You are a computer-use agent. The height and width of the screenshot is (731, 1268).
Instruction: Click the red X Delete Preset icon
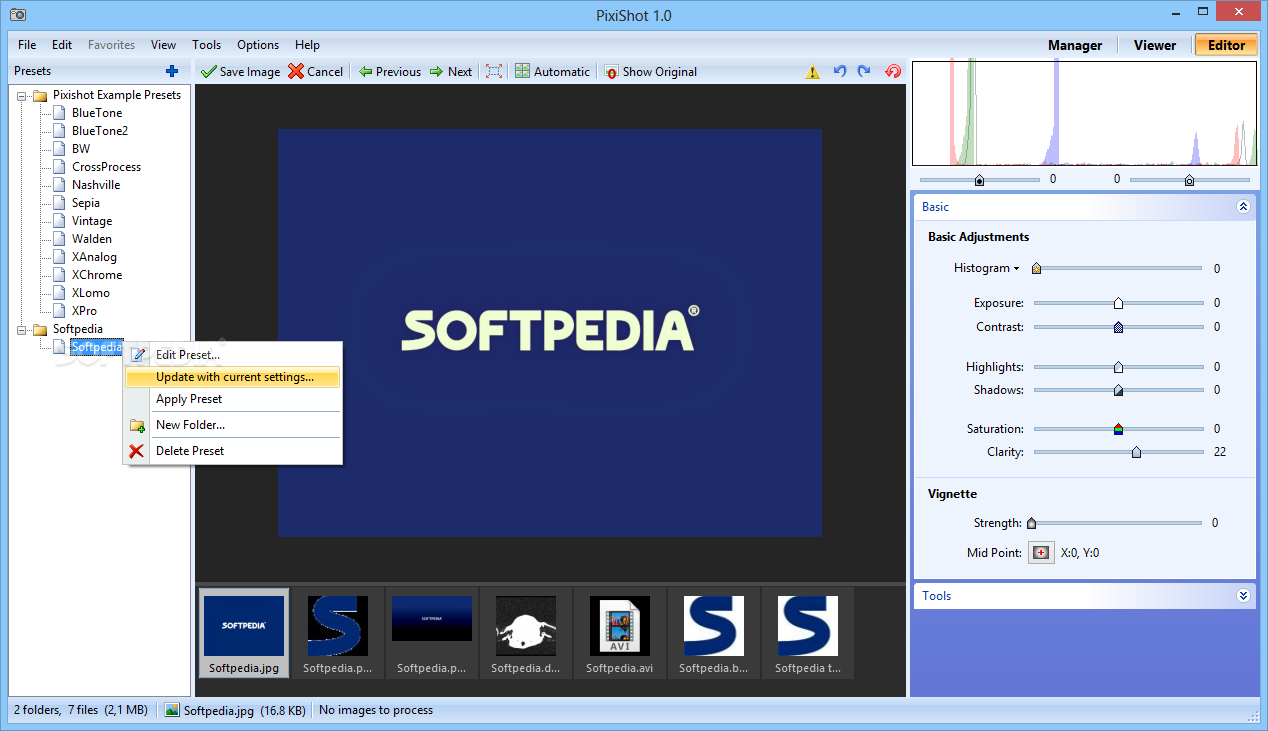(137, 451)
